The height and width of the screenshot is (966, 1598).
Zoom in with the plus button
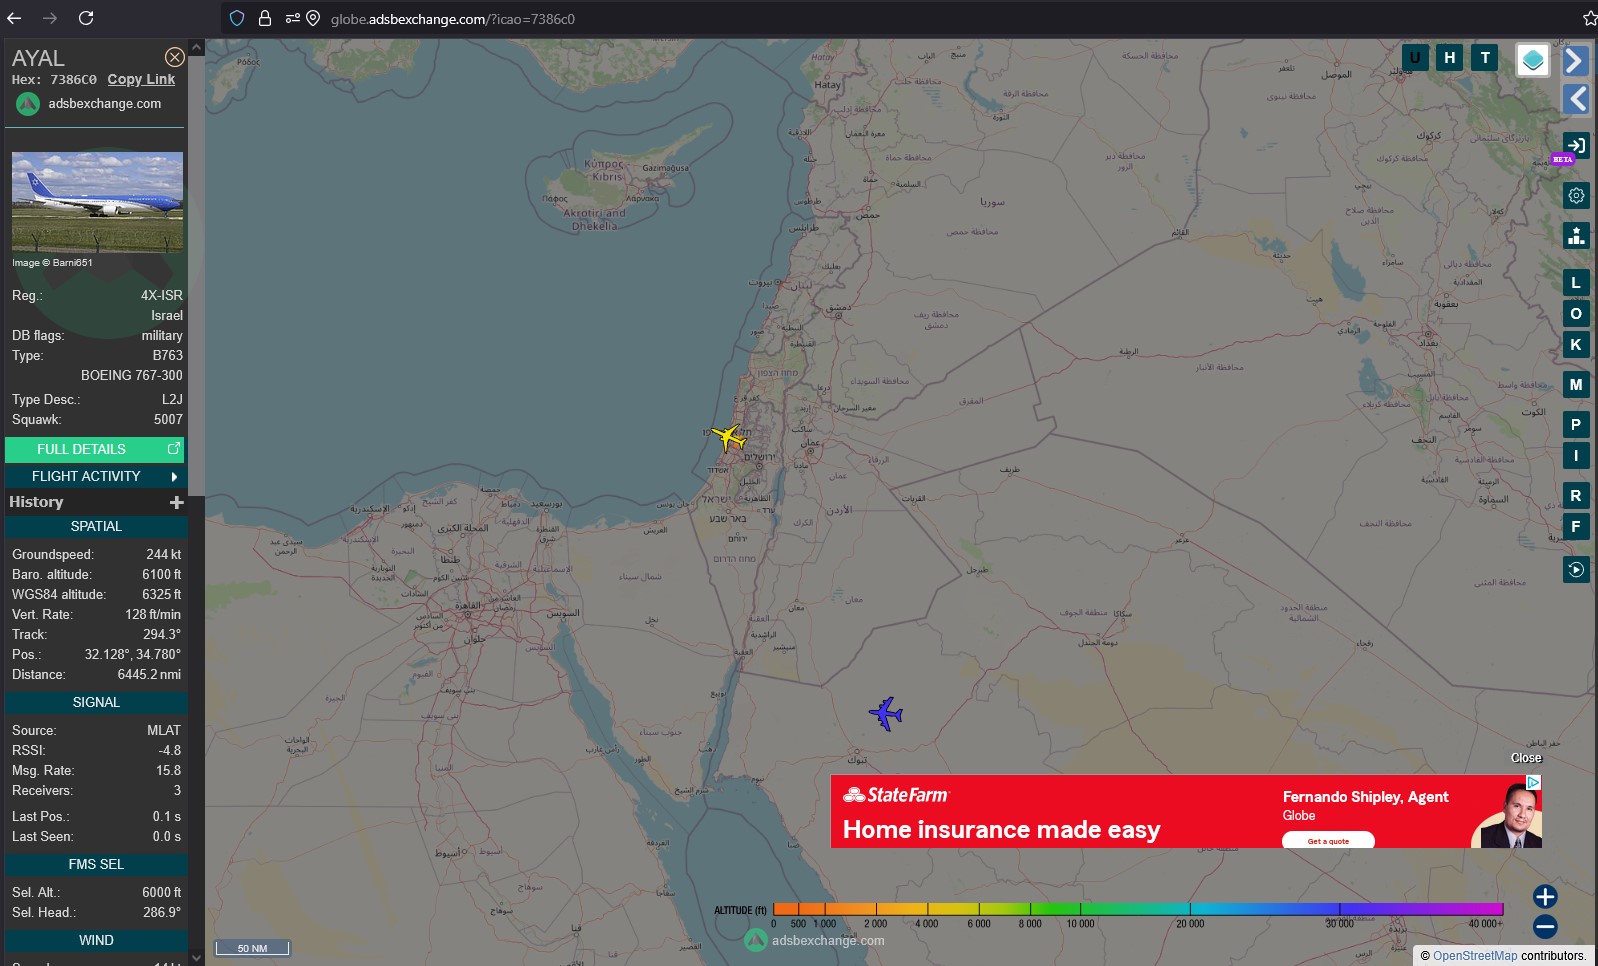pyautogui.click(x=1545, y=896)
